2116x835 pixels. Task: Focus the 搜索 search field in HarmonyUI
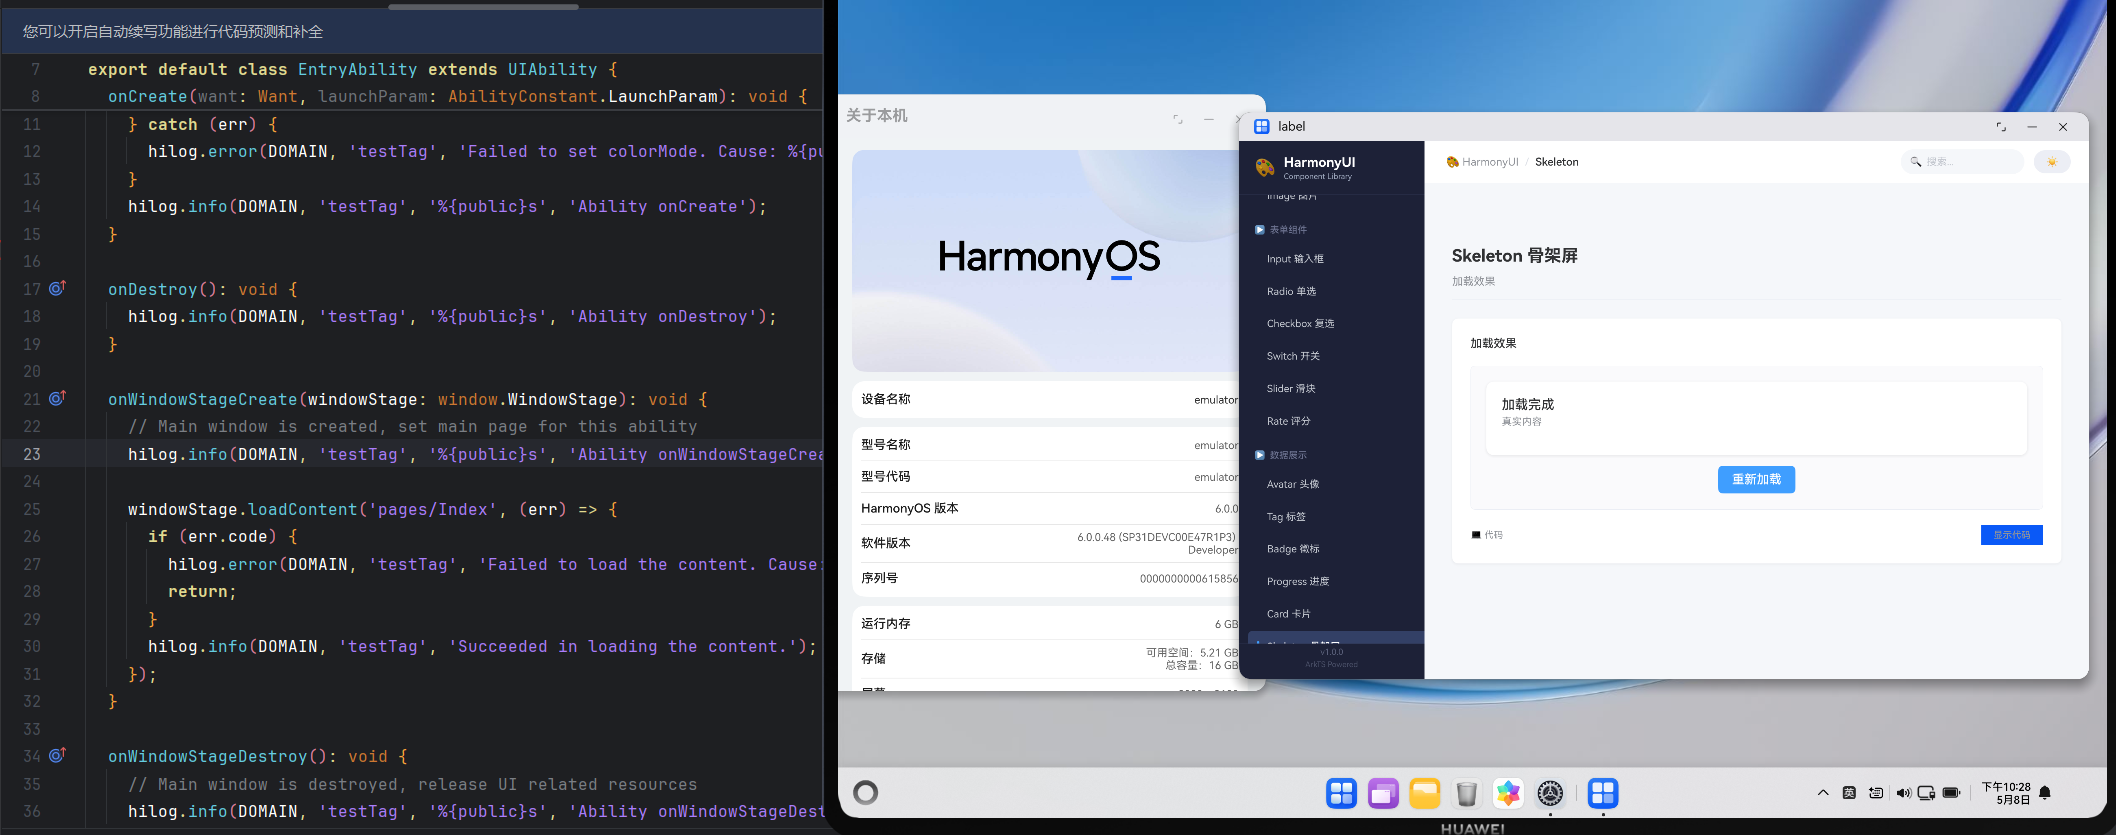pos(1962,162)
